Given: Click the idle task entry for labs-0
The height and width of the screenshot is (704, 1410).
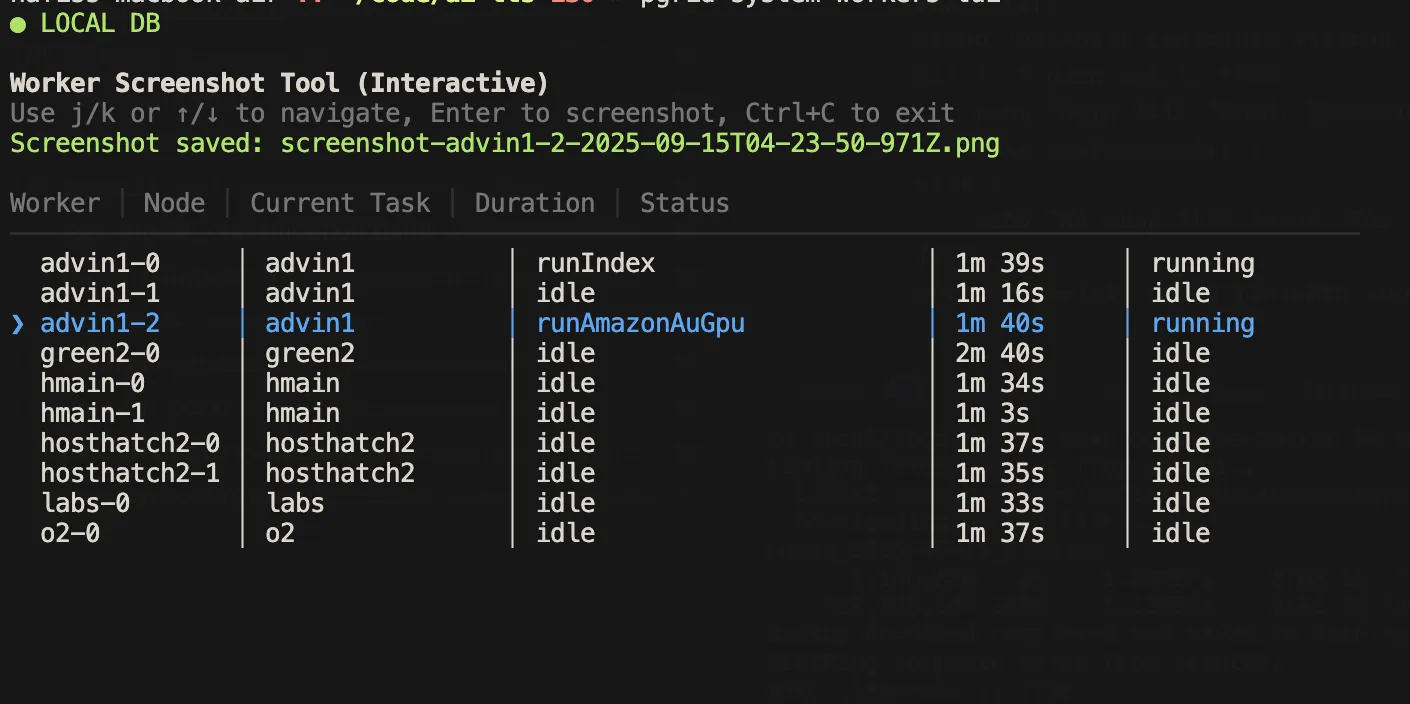Looking at the screenshot, I should pyautogui.click(x=565, y=502).
